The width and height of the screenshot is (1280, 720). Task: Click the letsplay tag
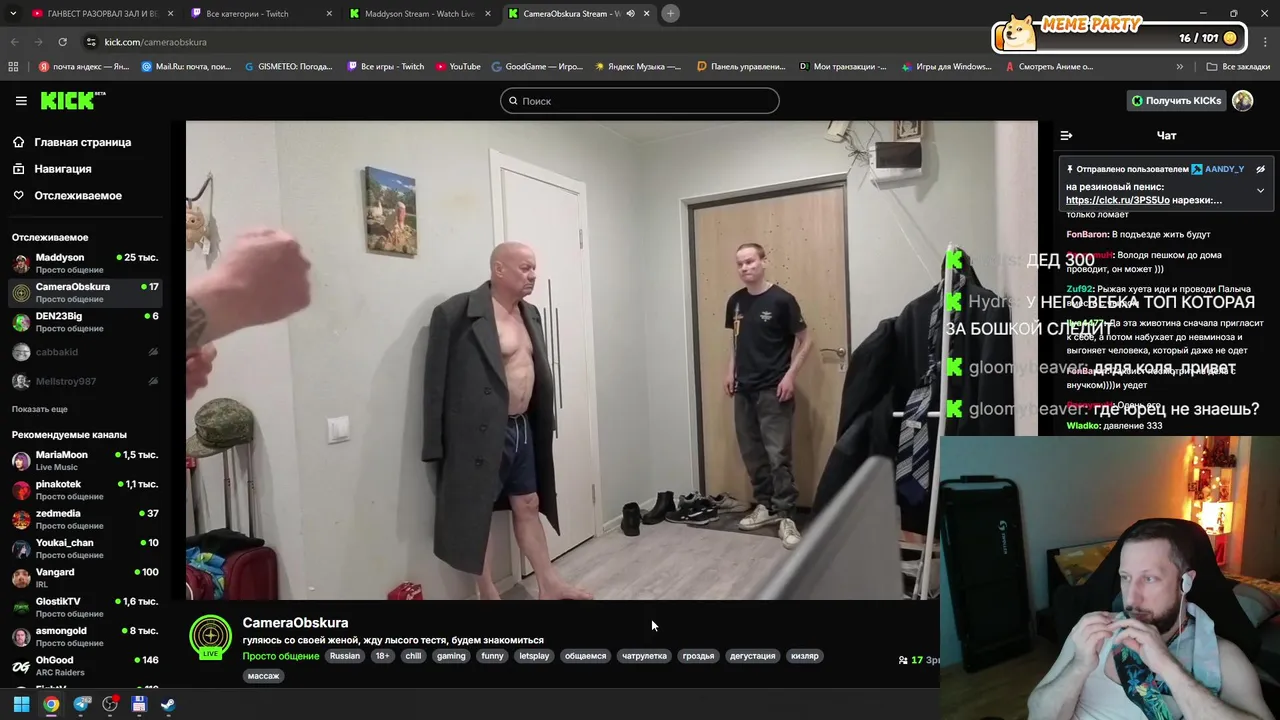coord(534,656)
